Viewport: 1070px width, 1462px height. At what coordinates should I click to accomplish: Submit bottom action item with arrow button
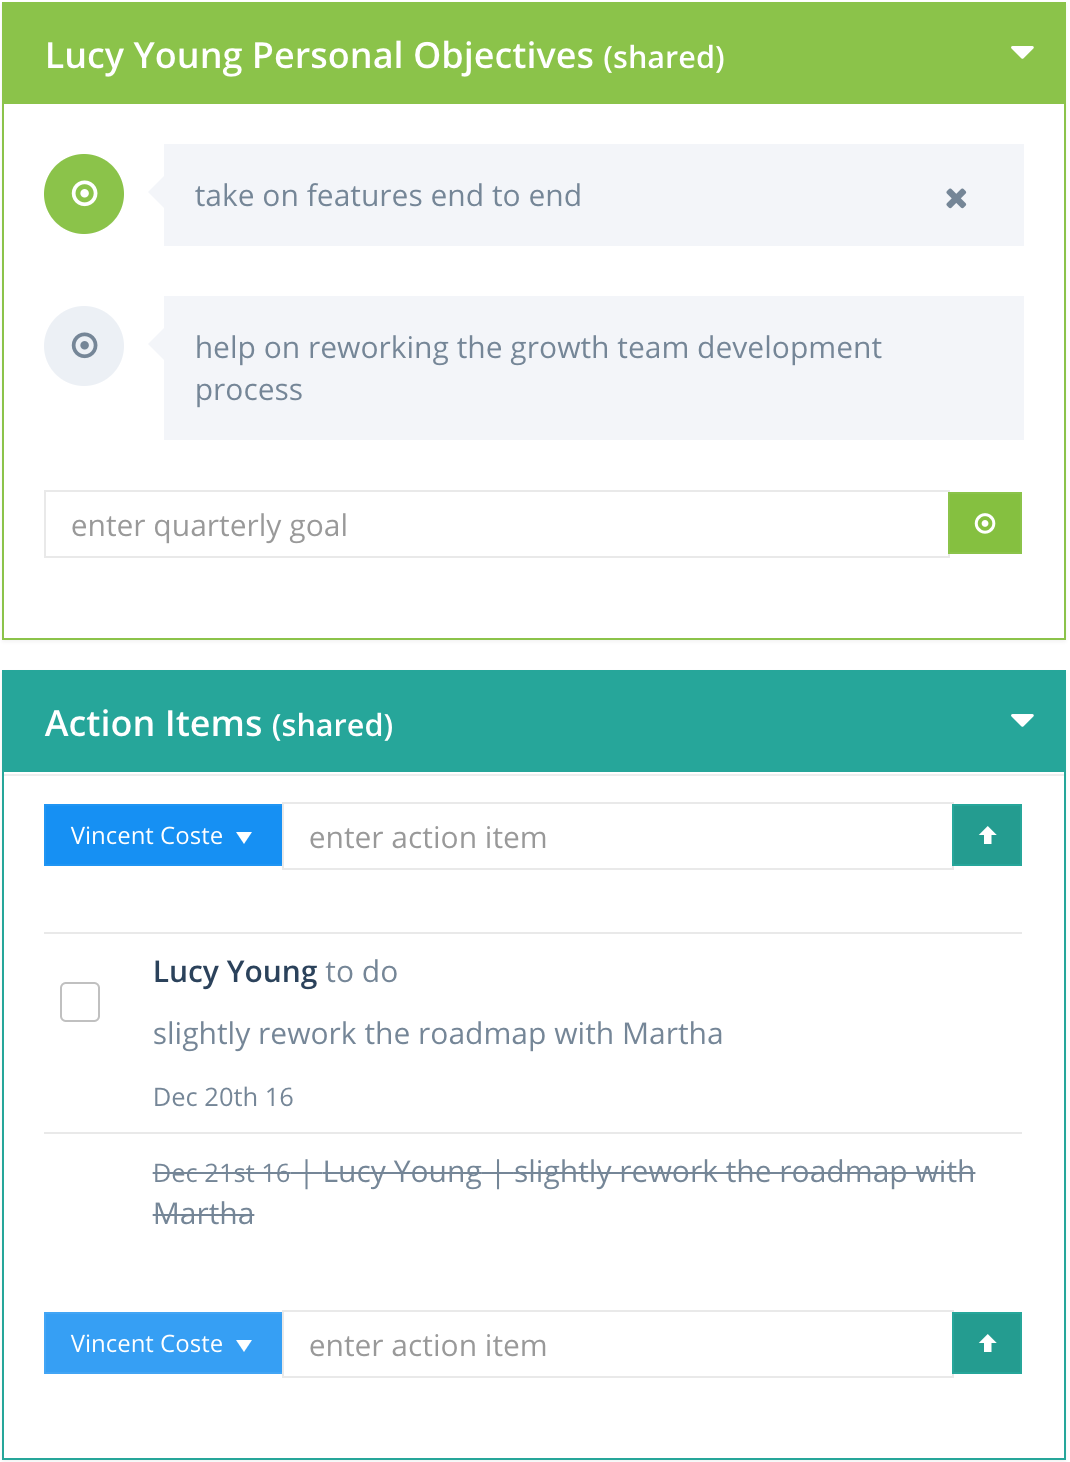pos(987,1344)
